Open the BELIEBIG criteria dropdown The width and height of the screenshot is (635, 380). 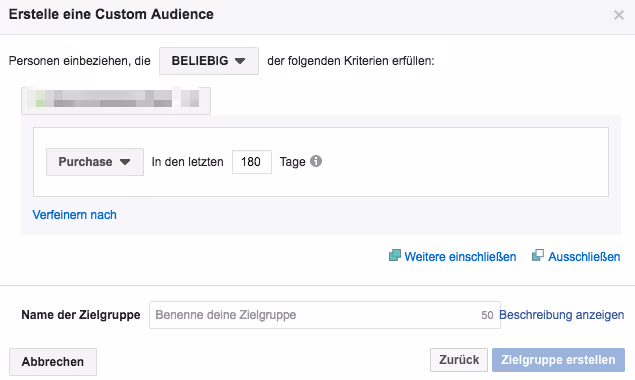coord(209,61)
